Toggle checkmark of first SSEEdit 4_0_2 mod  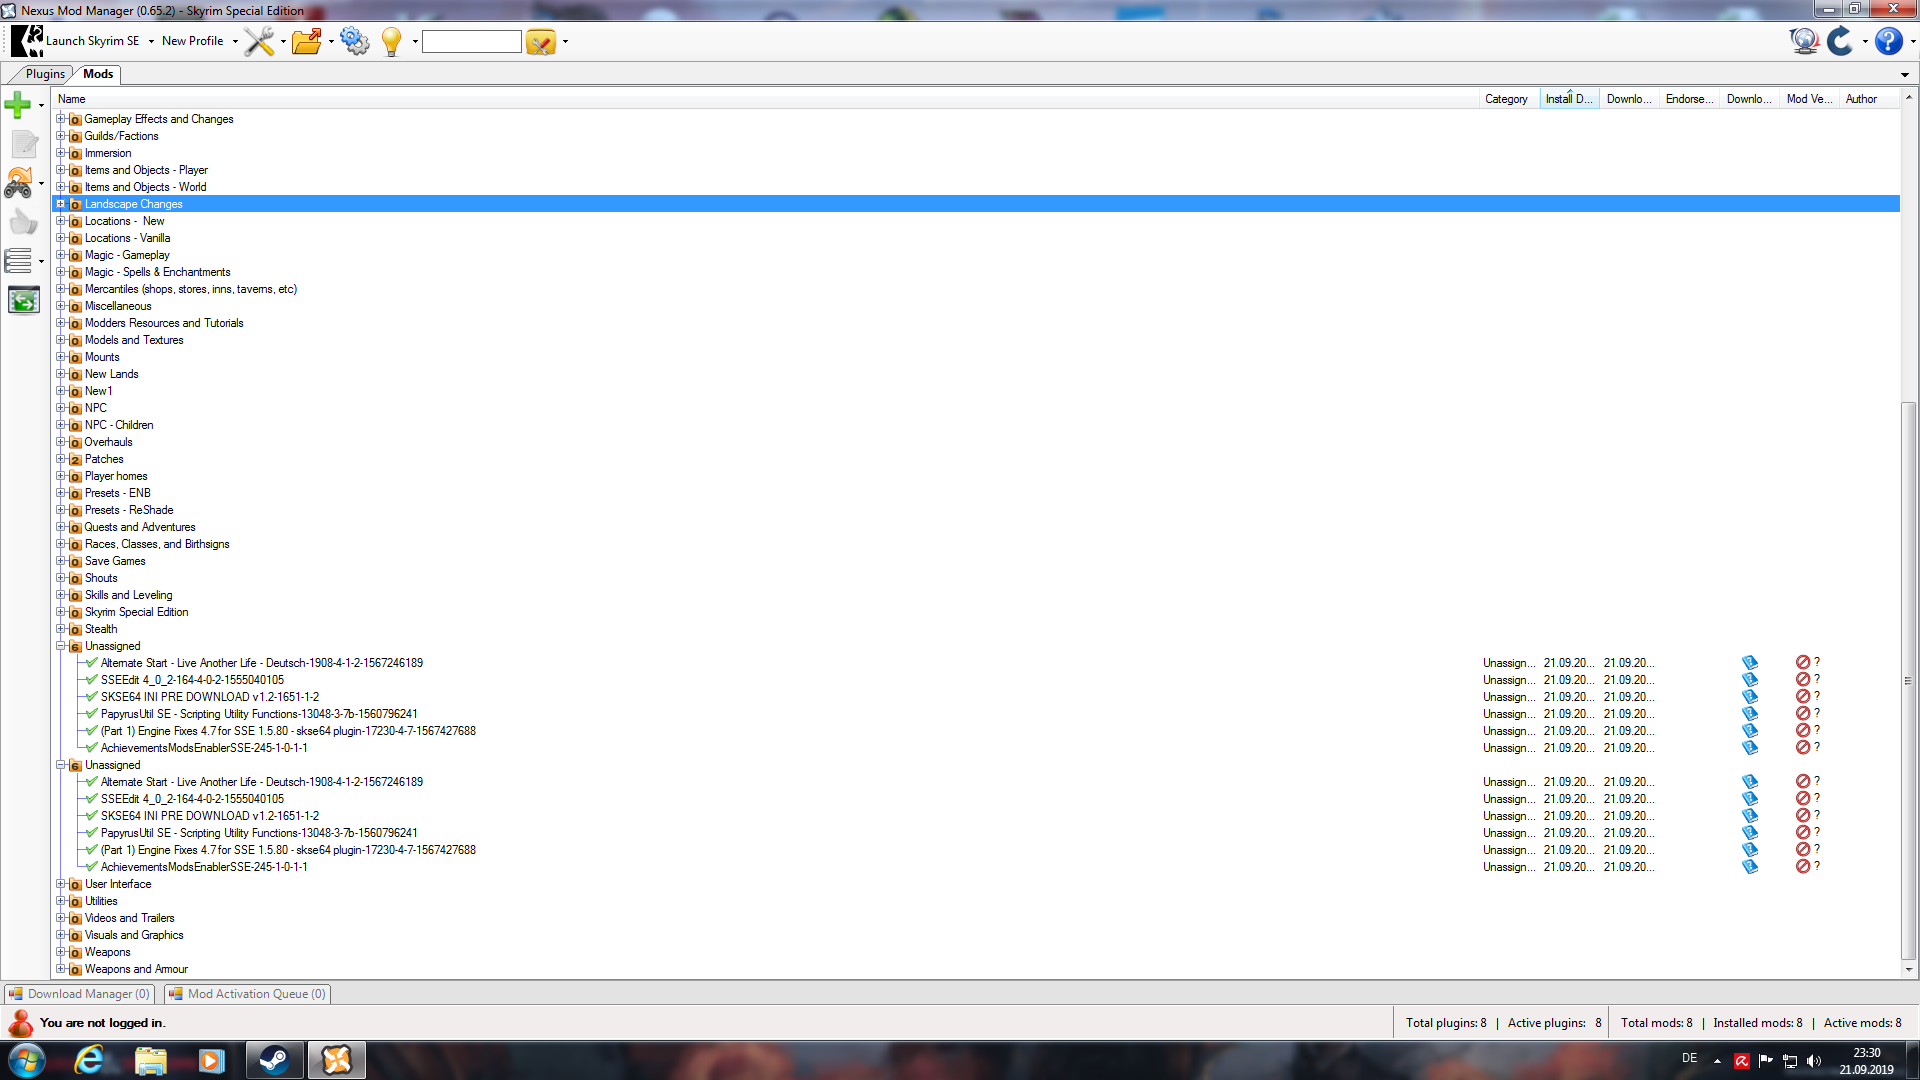point(91,680)
